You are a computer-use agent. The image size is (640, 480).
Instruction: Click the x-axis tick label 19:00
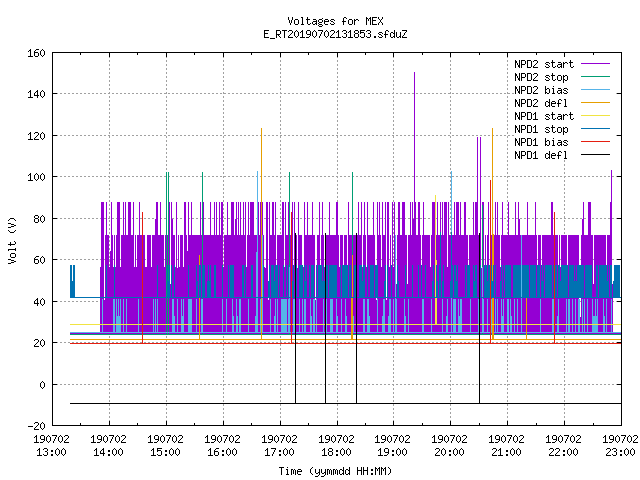(x=392, y=452)
